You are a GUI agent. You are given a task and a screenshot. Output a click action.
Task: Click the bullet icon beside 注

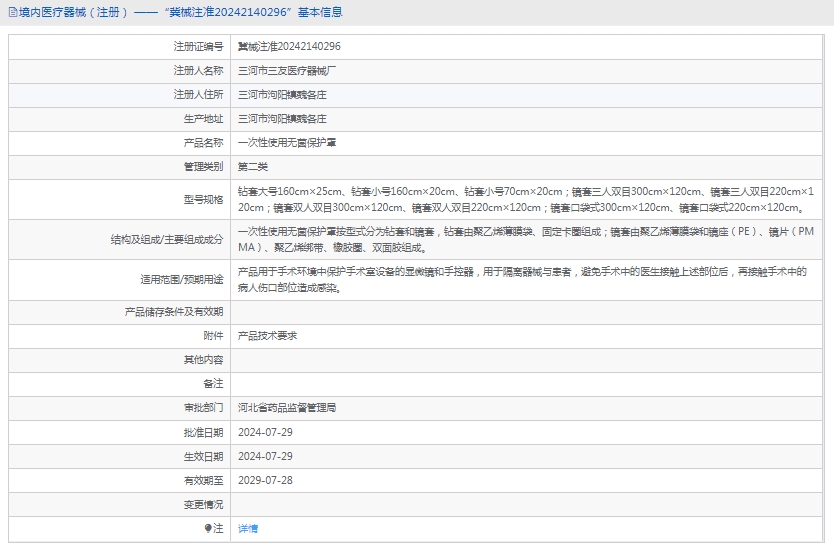coord(208,528)
